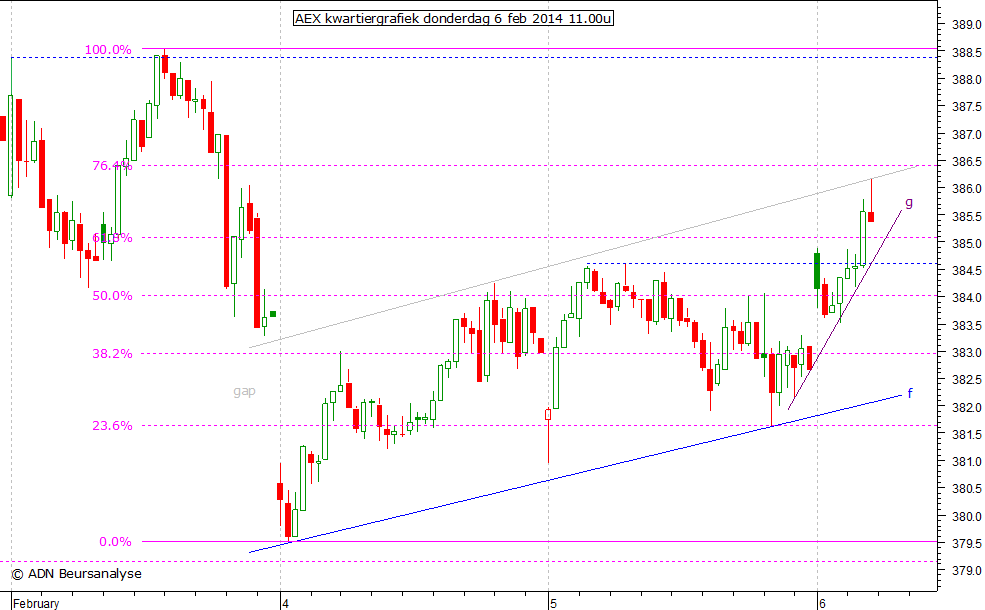This screenshot has width=985, height=610.
Task: Select the 100.0% Fibonacci label
Action: tap(108, 50)
